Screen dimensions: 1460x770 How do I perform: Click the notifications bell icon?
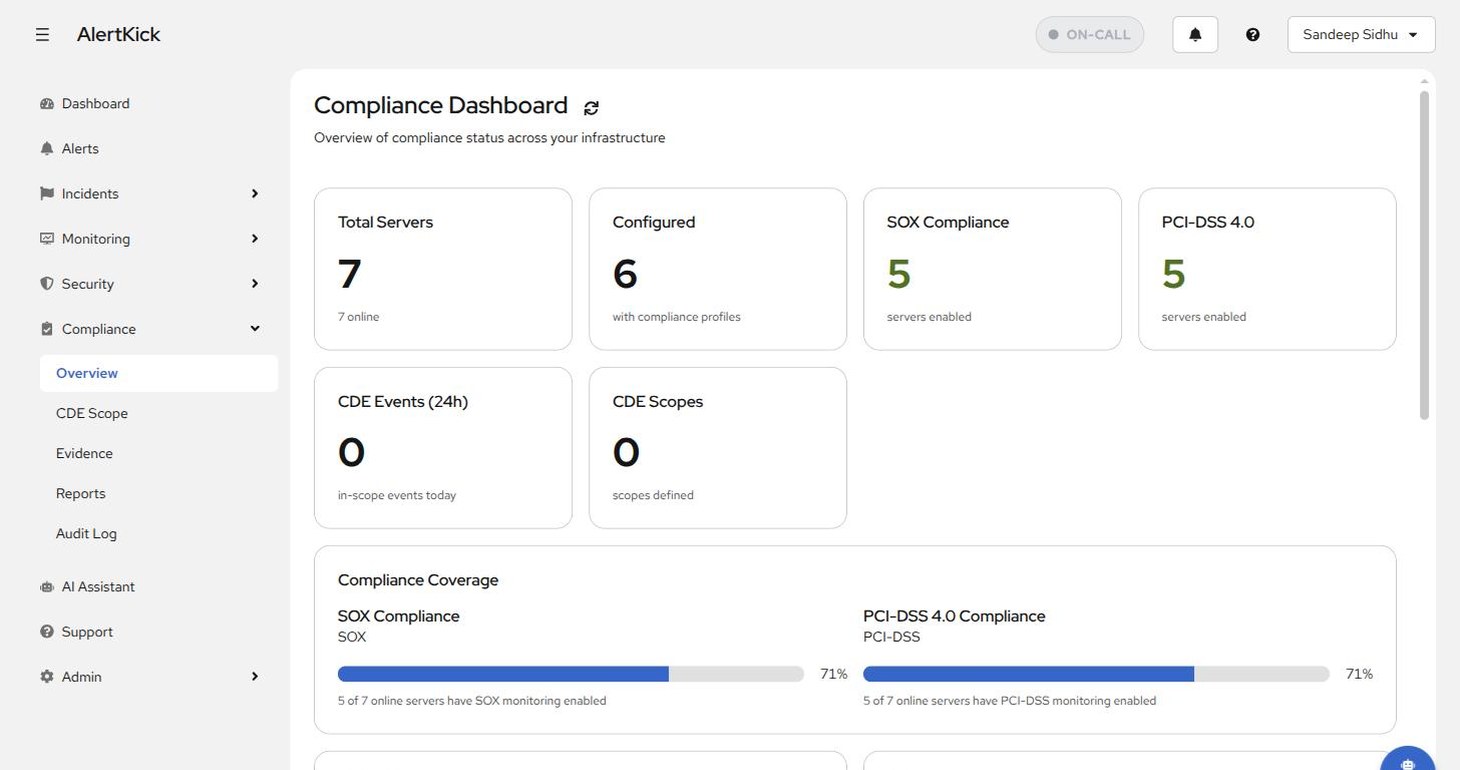click(x=1195, y=34)
